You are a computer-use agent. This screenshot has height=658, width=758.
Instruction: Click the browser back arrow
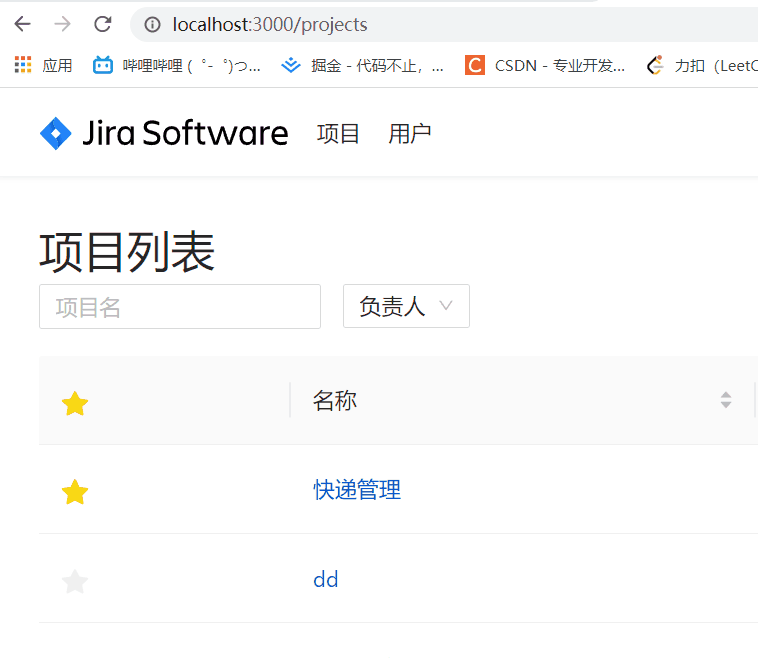click(x=22, y=24)
